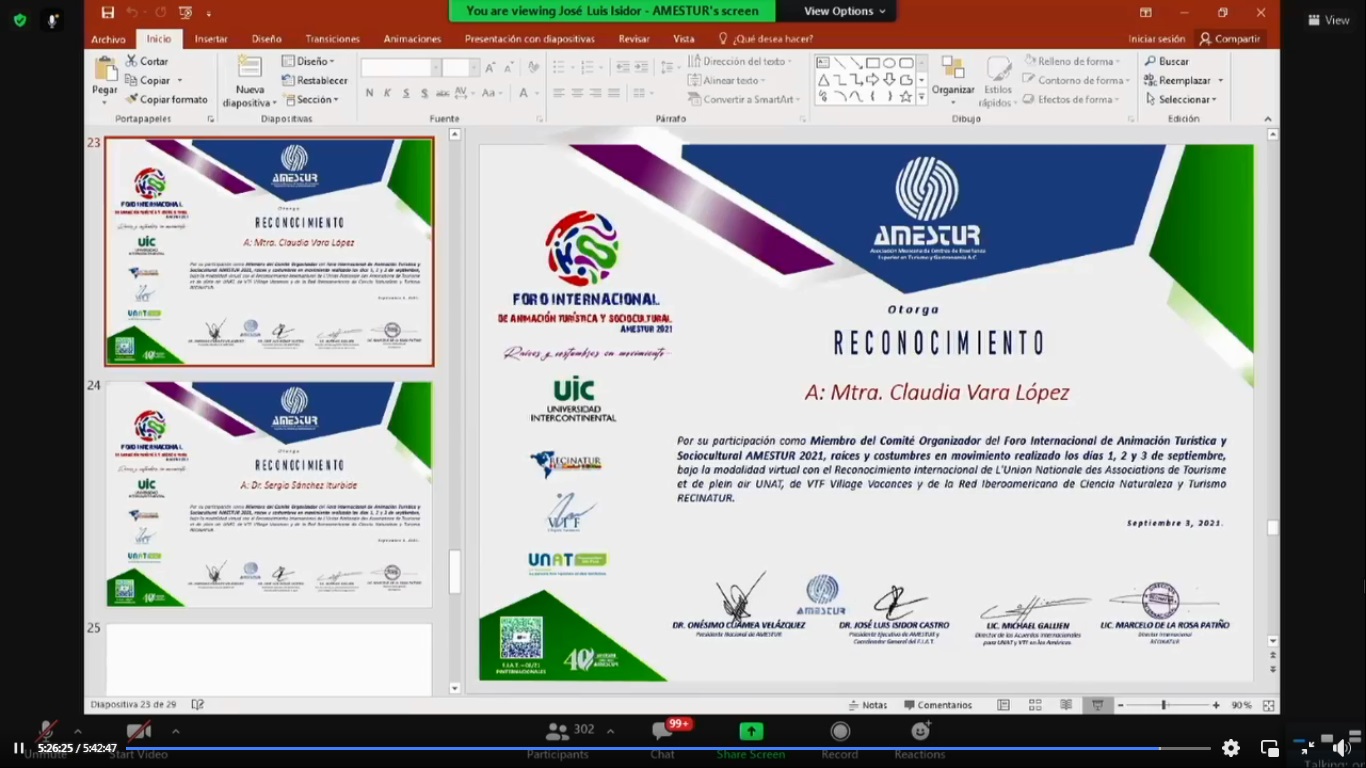This screenshot has width=1366, height=768.
Task: Switch to Presentación con diapositivas tab
Action: [530, 39]
